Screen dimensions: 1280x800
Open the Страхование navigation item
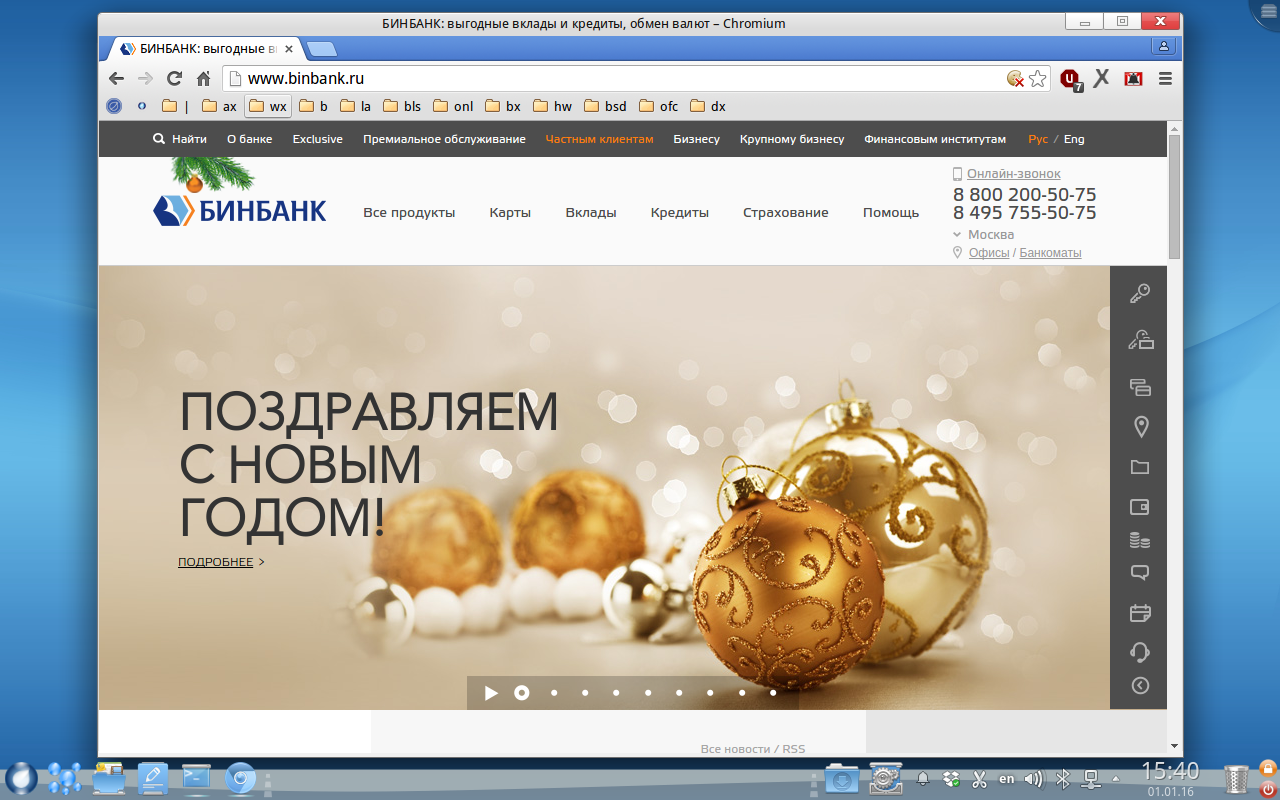coord(786,212)
